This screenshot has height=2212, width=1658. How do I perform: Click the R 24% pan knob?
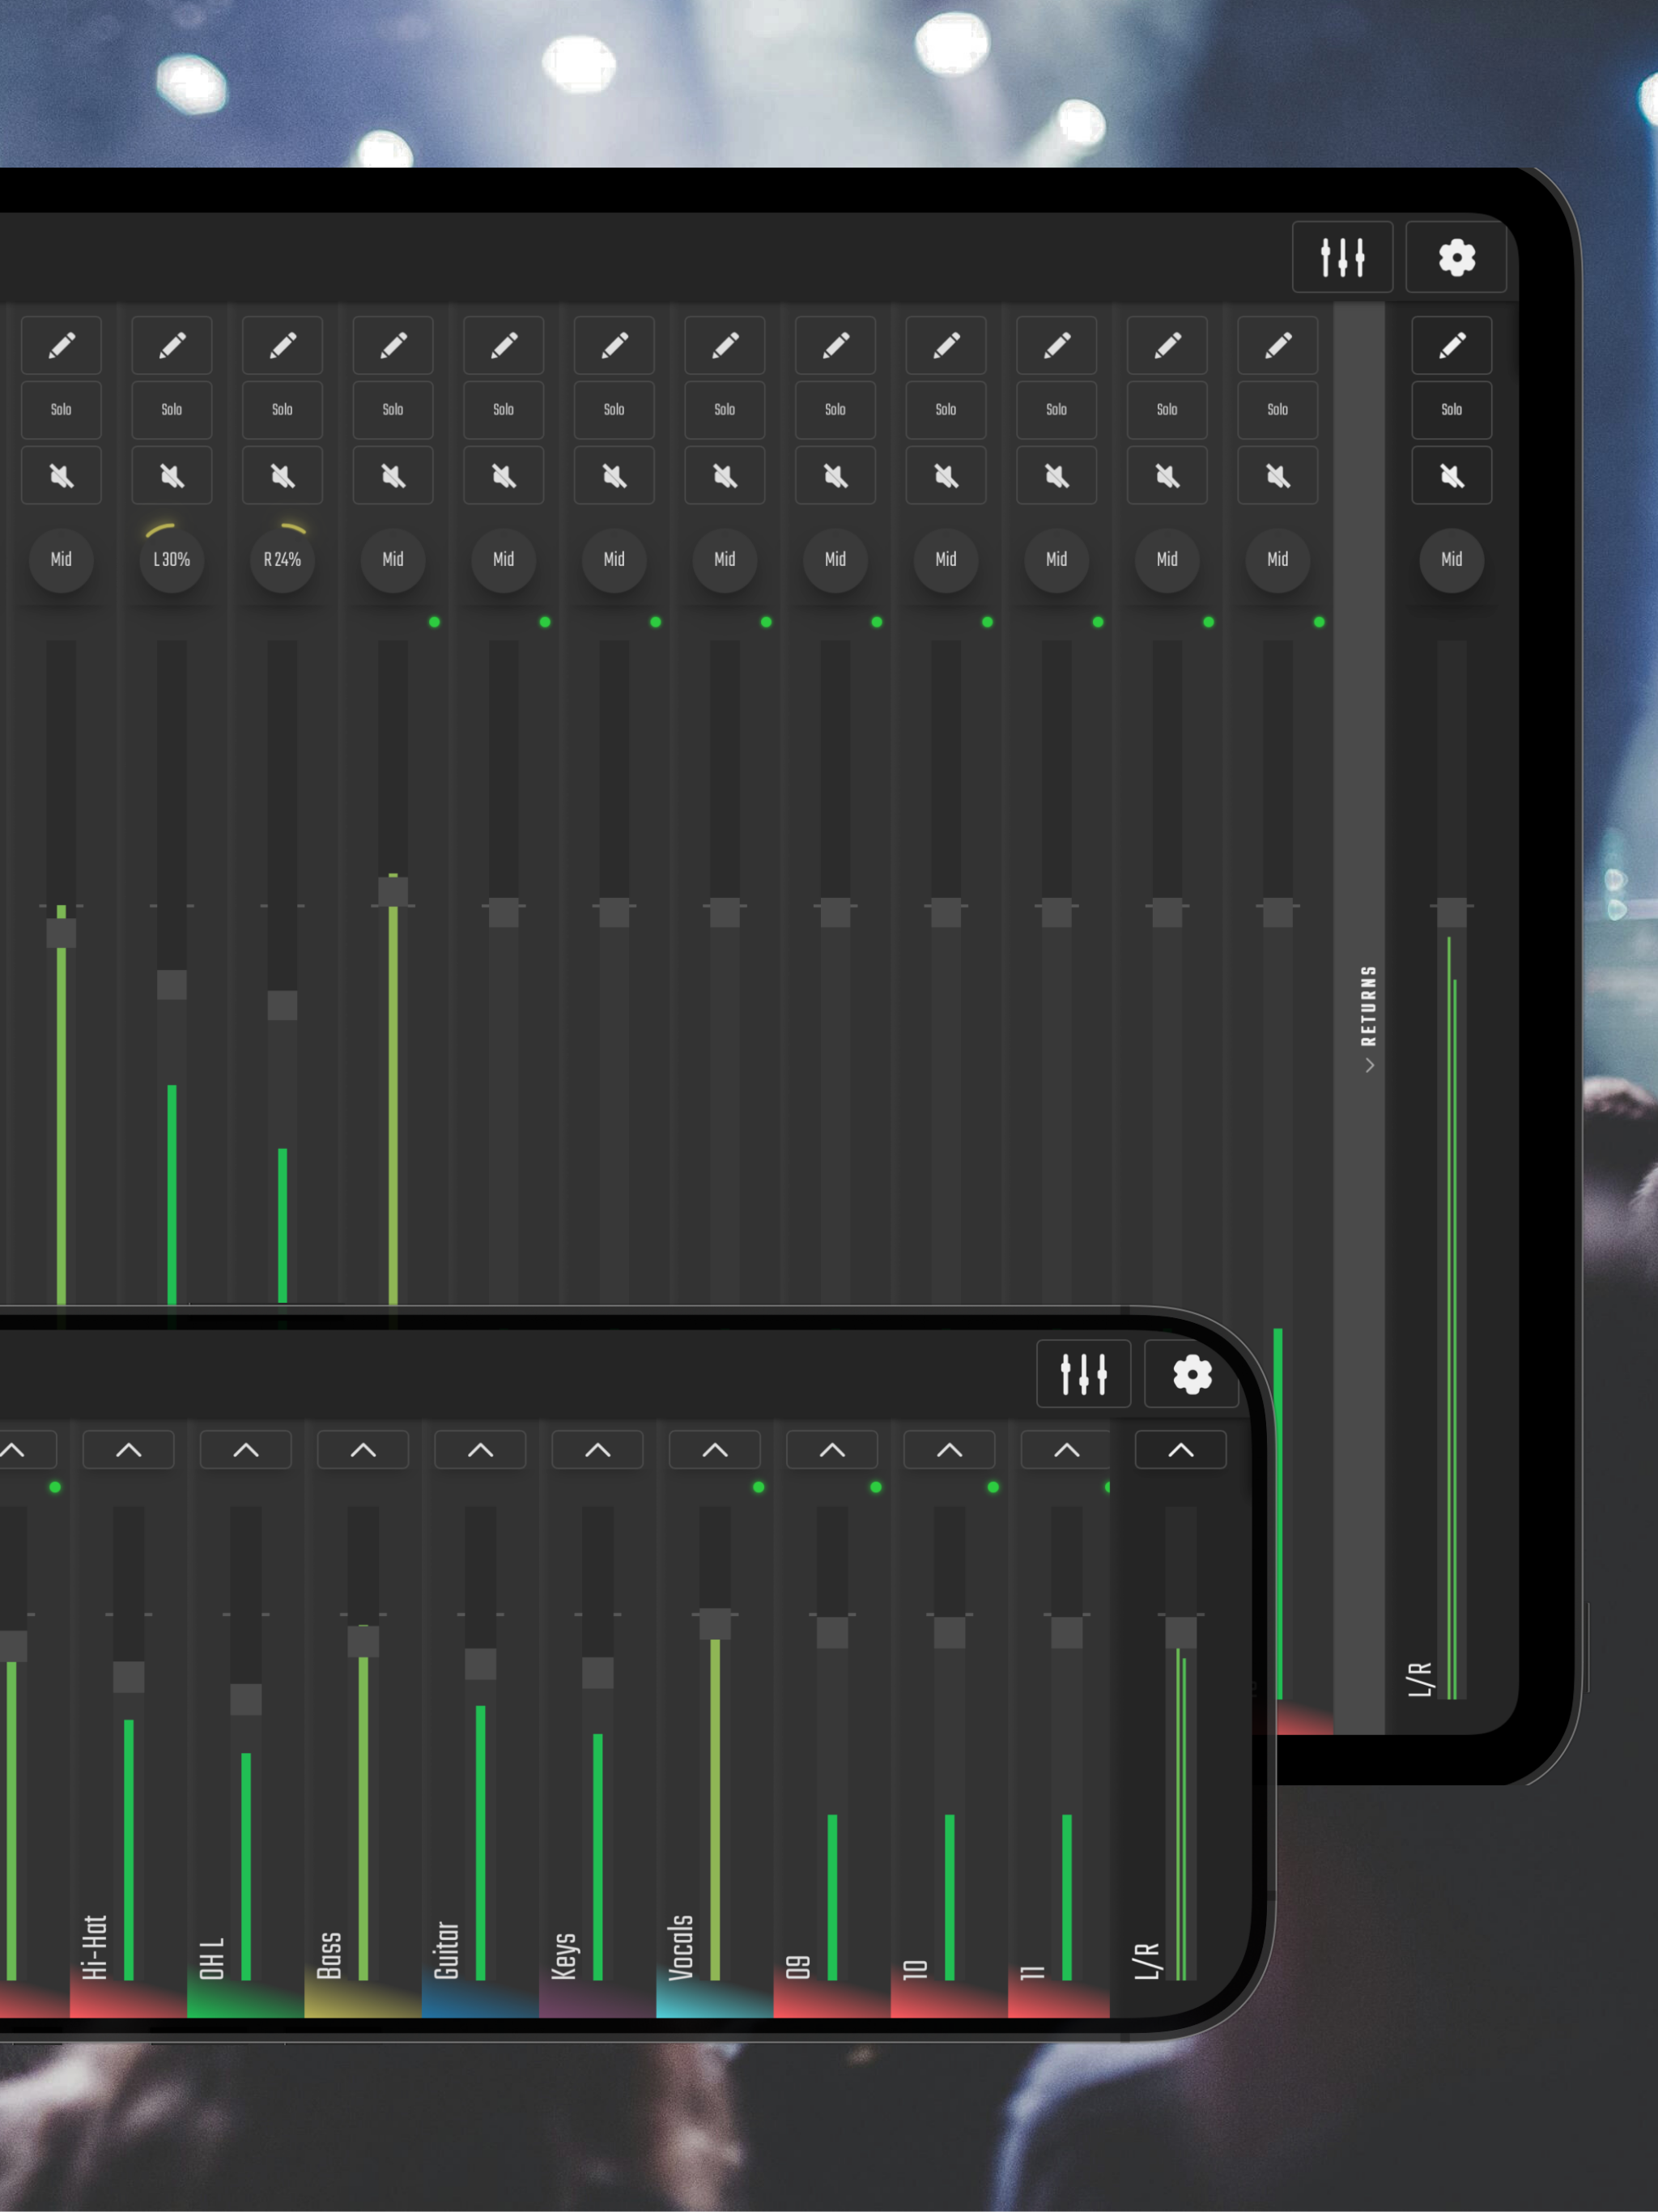[x=283, y=559]
